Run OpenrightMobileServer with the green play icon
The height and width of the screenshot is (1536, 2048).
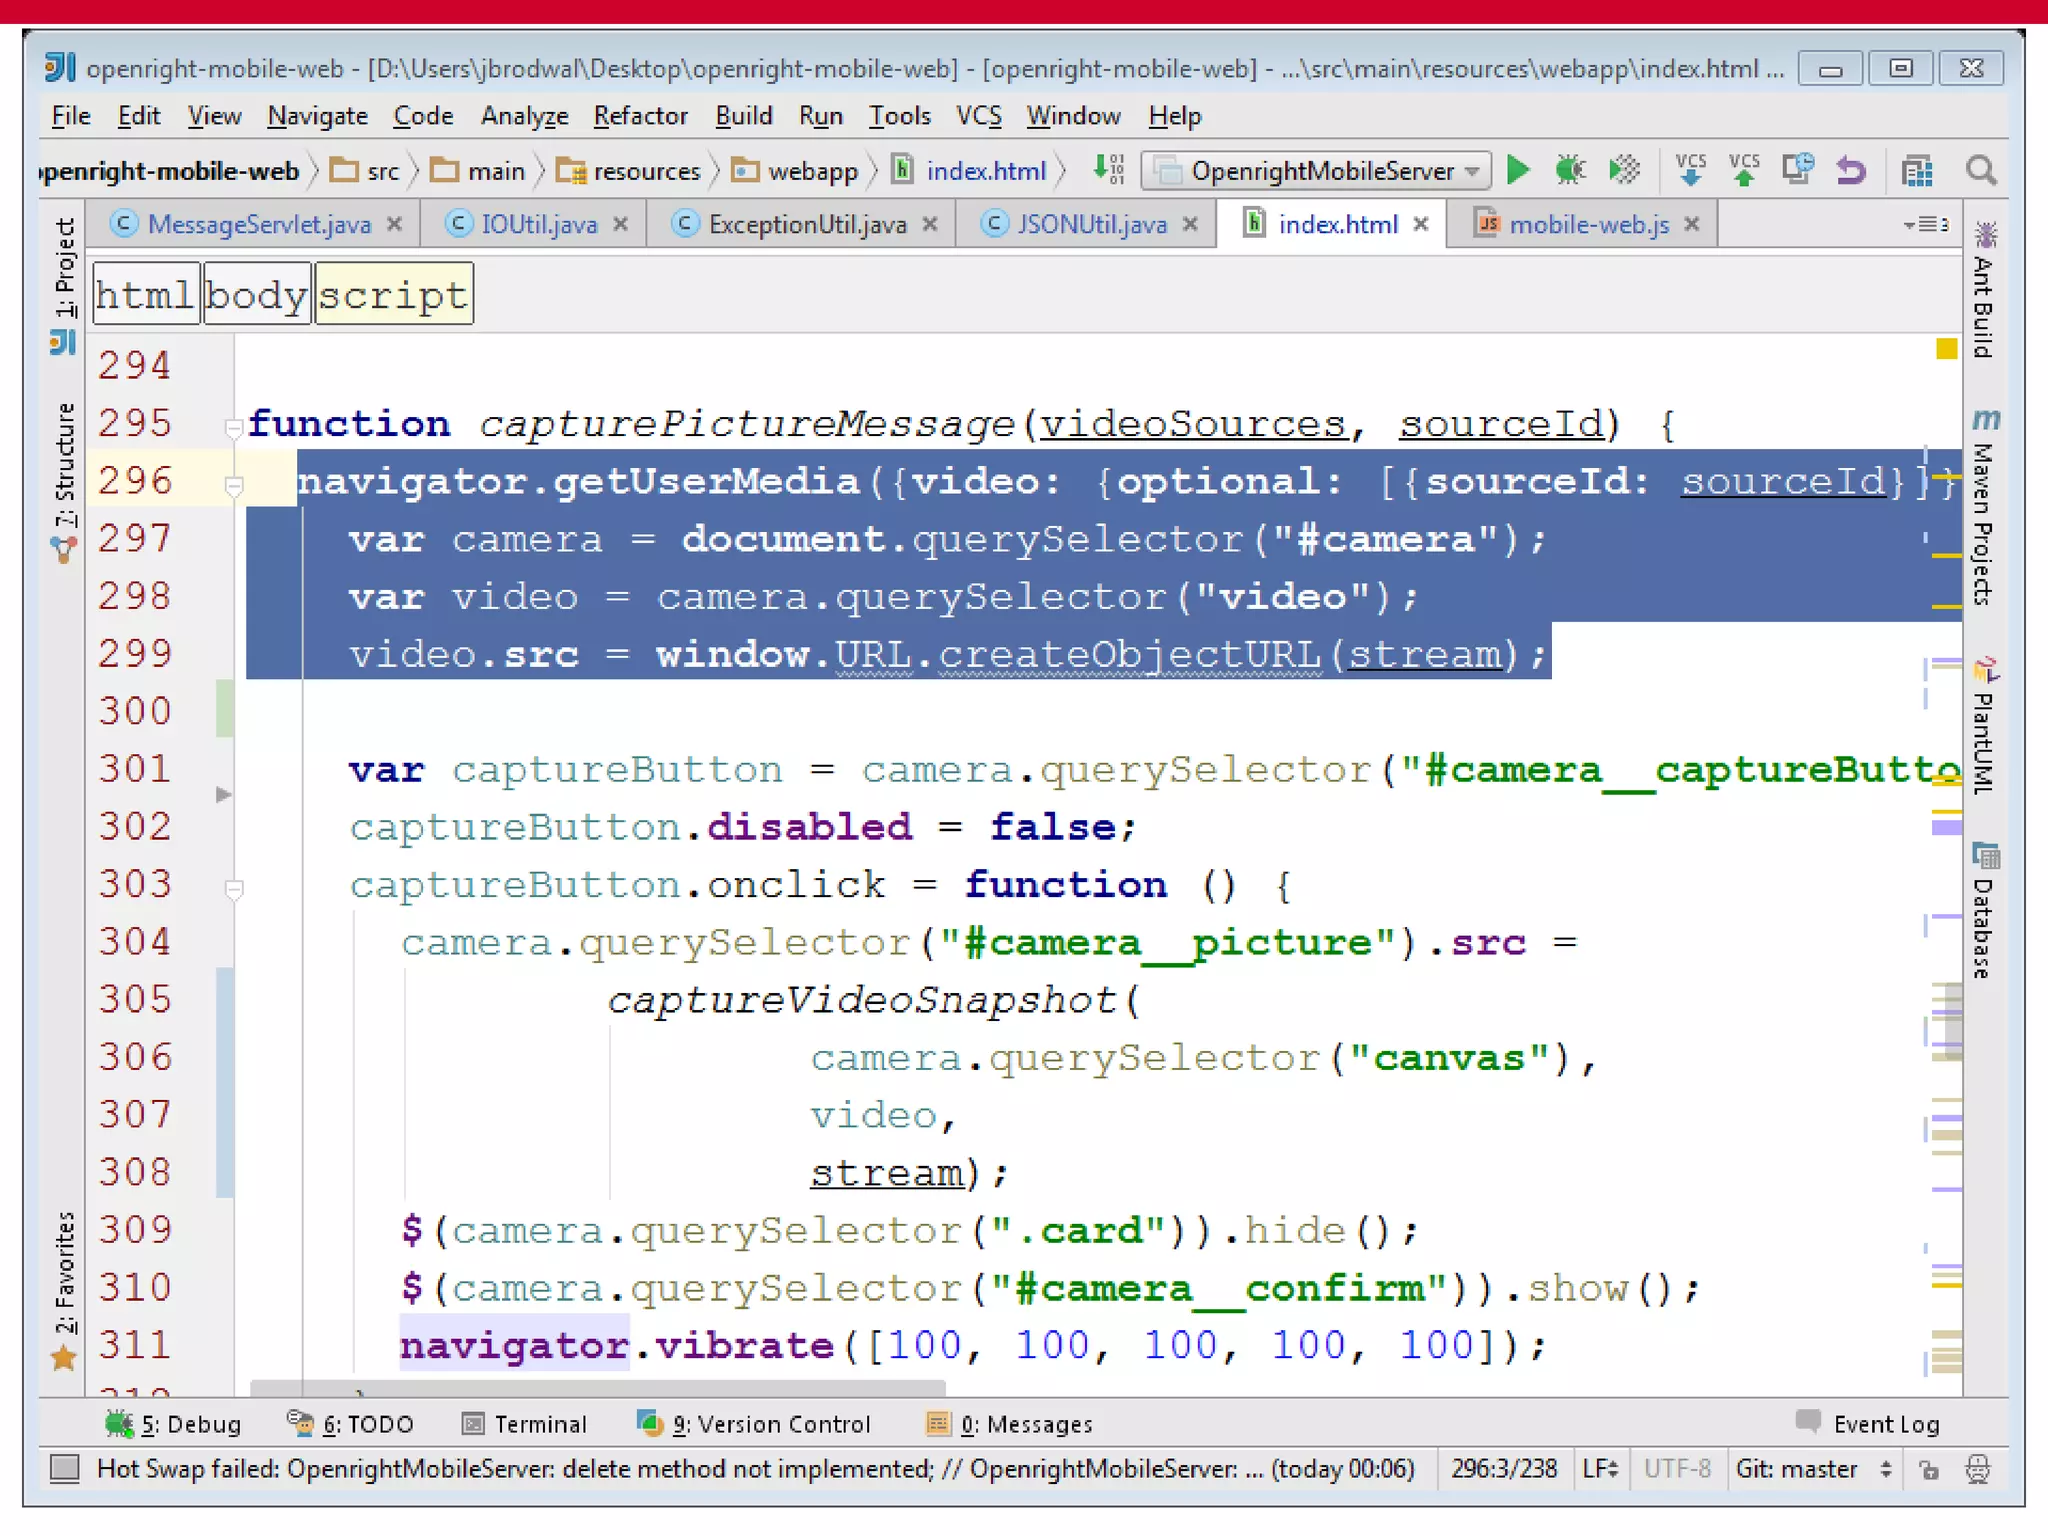[x=1518, y=170]
